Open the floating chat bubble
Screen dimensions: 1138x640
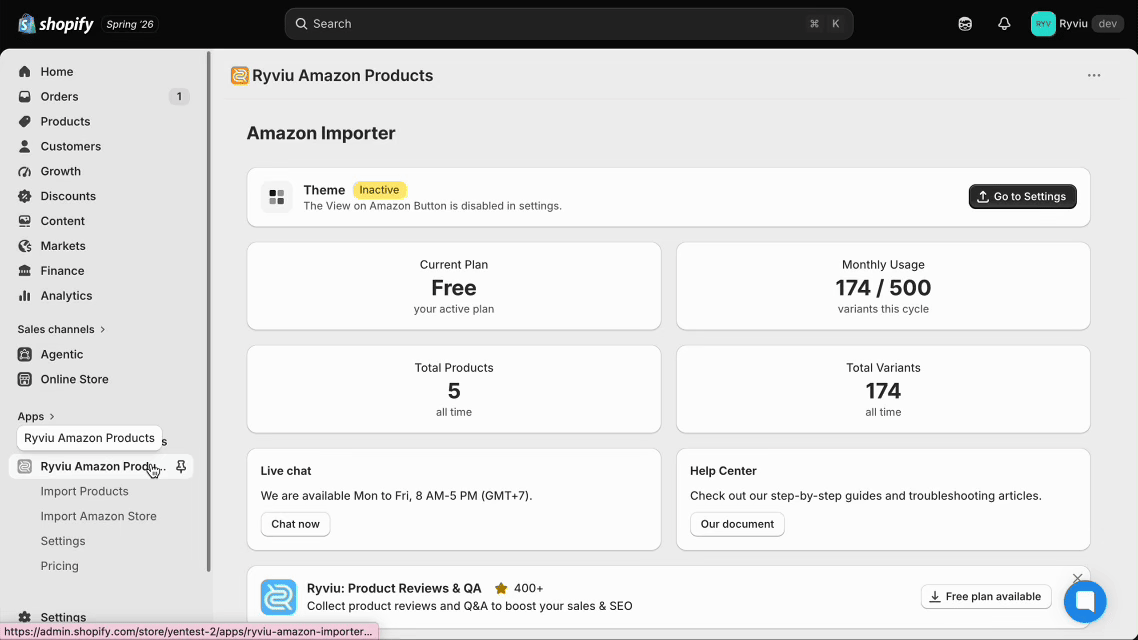(x=1085, y=602)
